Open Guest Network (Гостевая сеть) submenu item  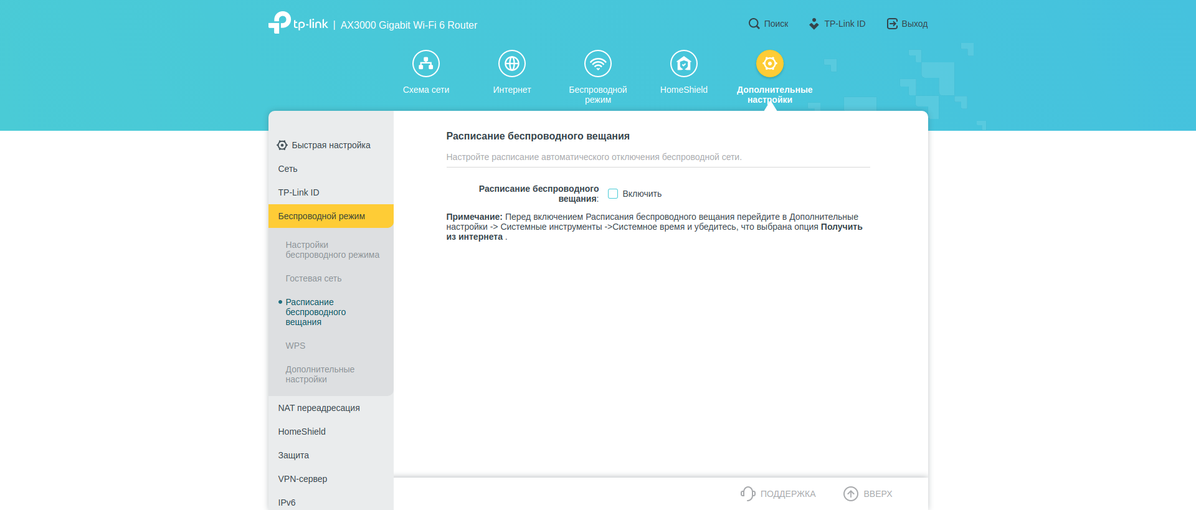tap(313, 279)
